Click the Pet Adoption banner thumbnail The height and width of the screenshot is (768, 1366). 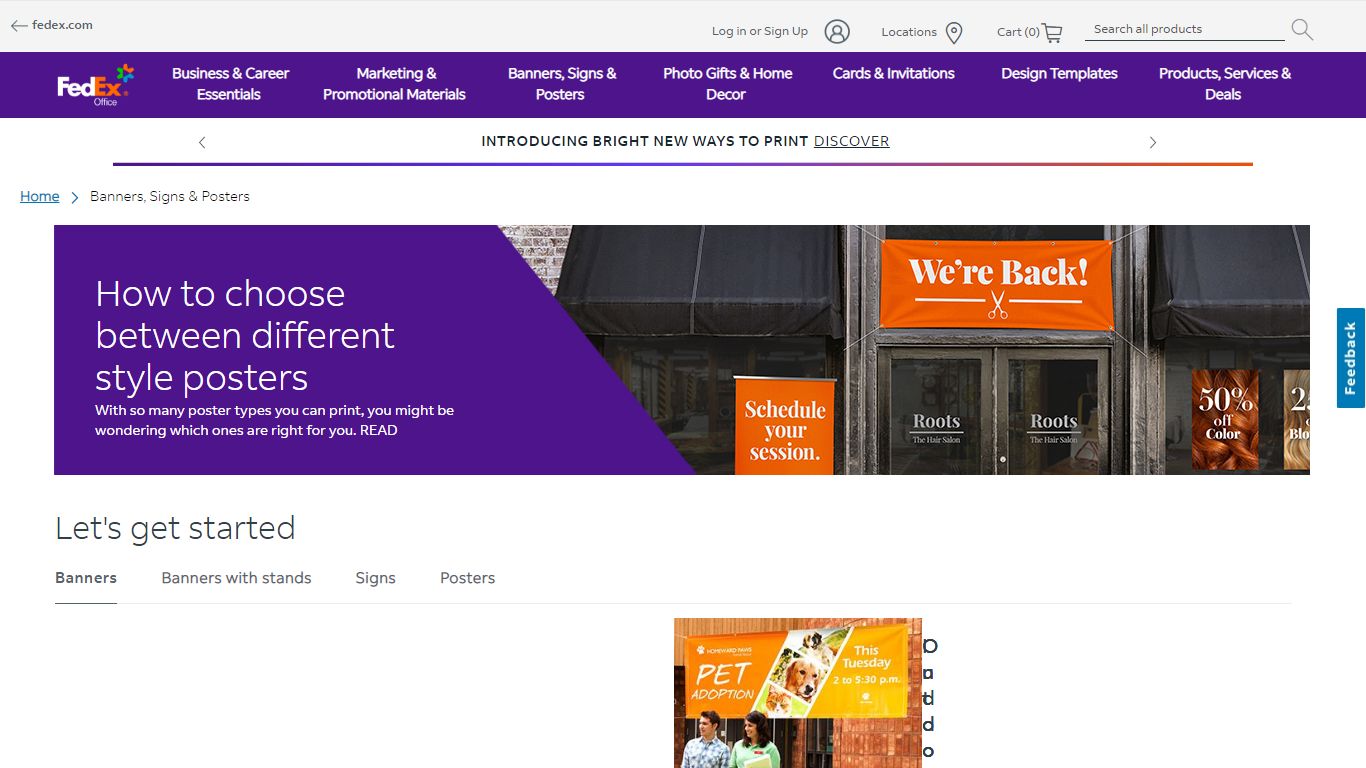[x=798, y=693]
